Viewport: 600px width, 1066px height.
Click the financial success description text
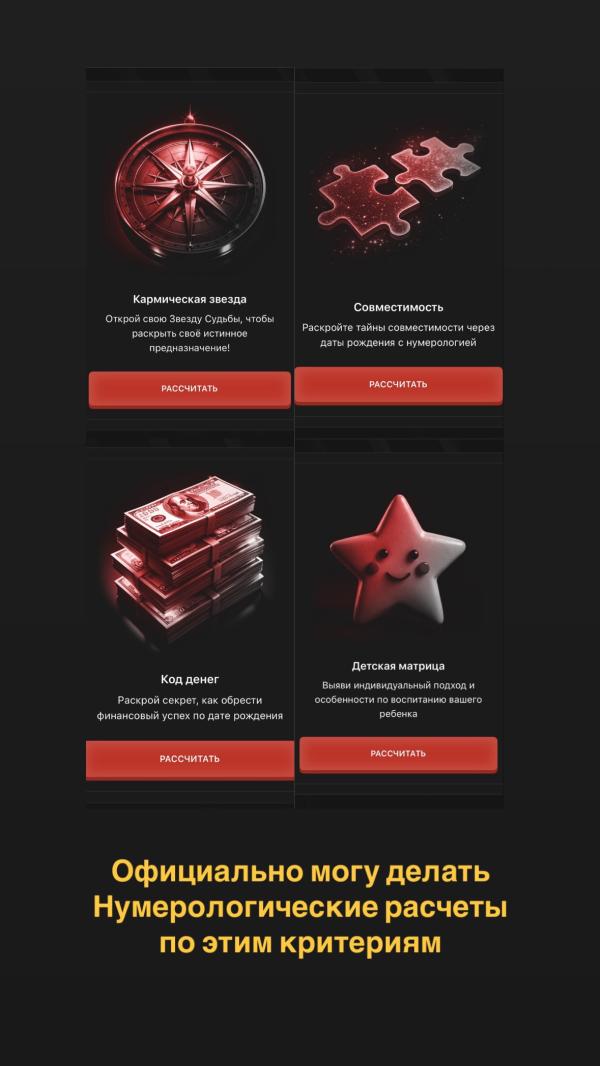click(190, 708)
